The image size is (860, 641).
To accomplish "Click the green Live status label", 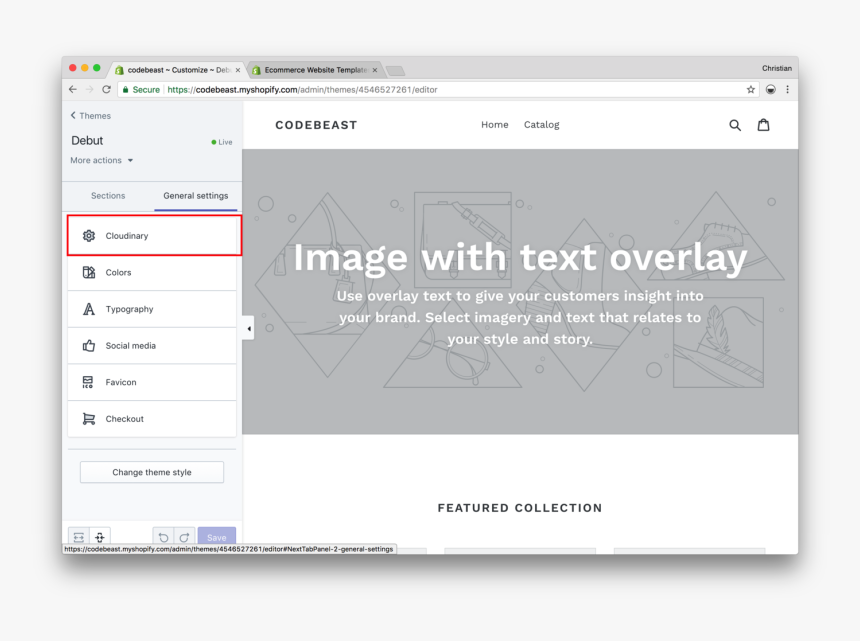I will point(222,142).
